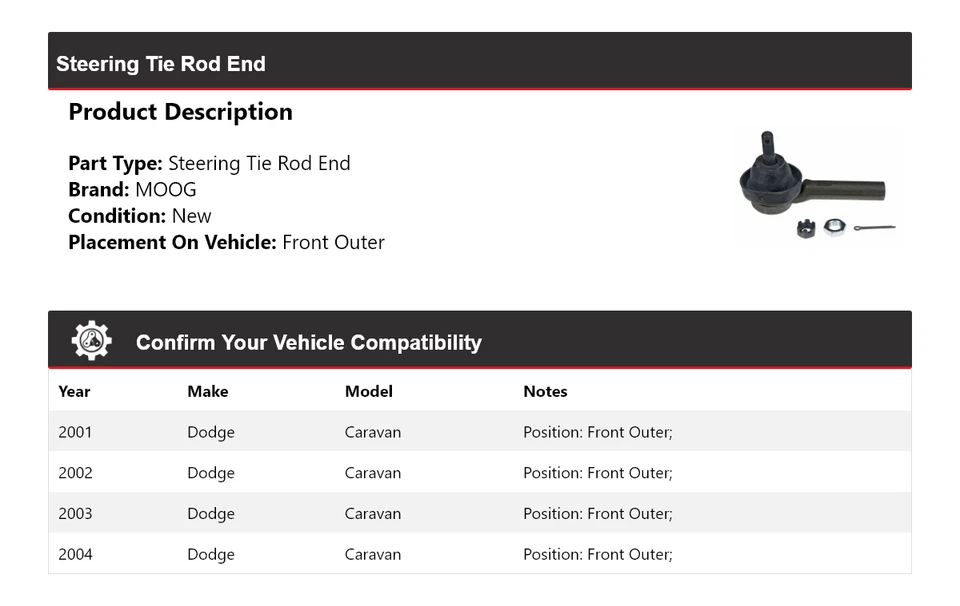Click Caravan in the 2003 row
This screenshot has width=960, height=606.
coord(372,514)
